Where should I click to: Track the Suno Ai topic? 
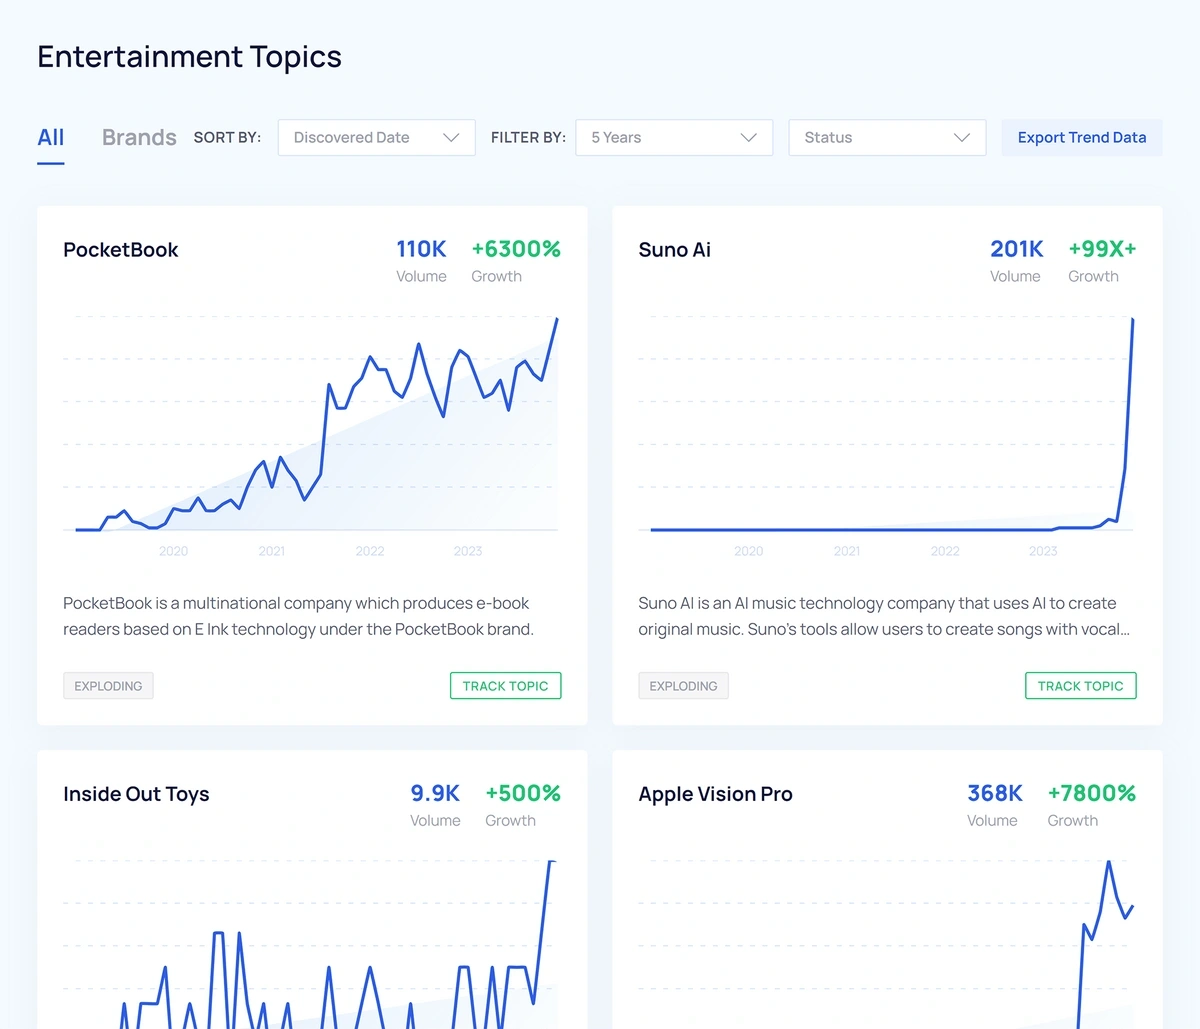point(1081,686)
